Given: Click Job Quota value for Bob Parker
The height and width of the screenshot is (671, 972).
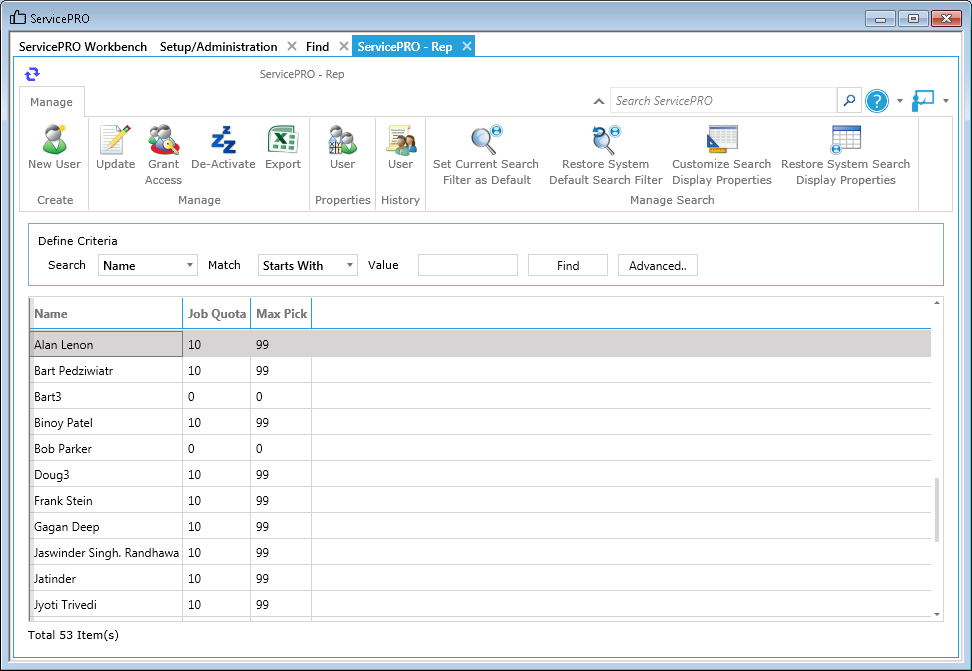Looking at the screenshot, I should [191, 448].
